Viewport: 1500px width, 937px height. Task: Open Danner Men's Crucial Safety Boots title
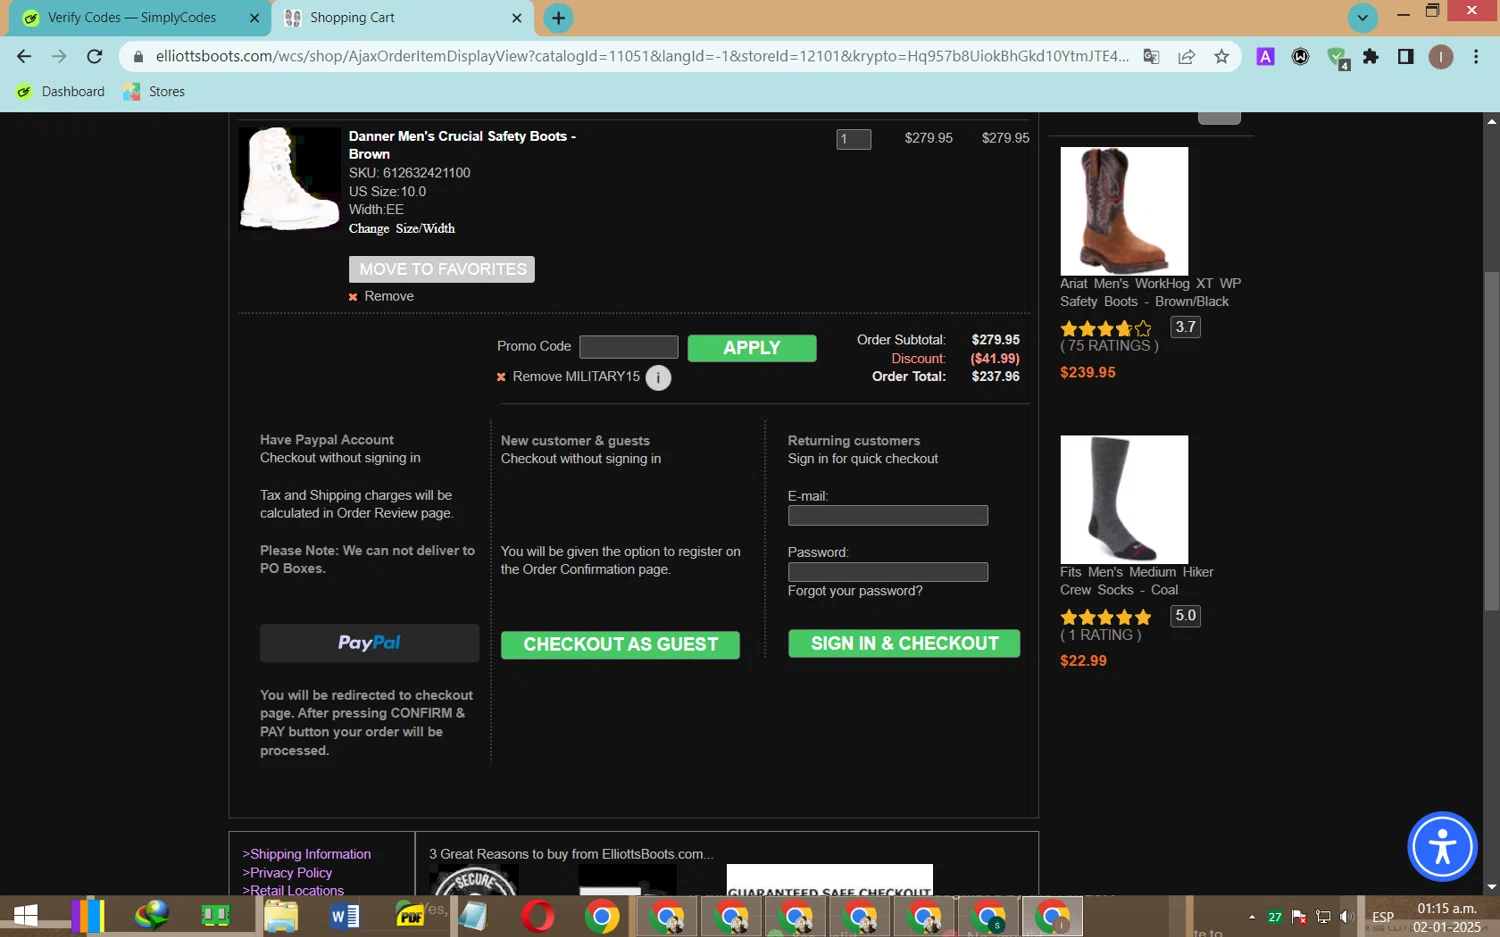462,145
